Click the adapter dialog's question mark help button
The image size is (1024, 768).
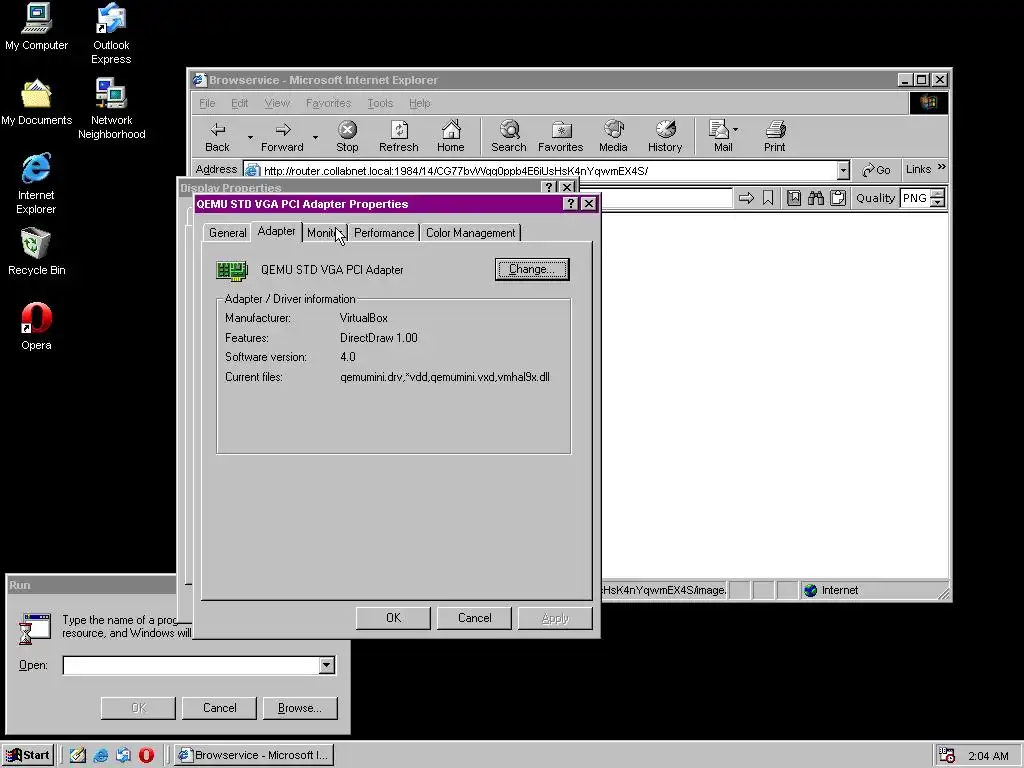click(x=570, y=203)
